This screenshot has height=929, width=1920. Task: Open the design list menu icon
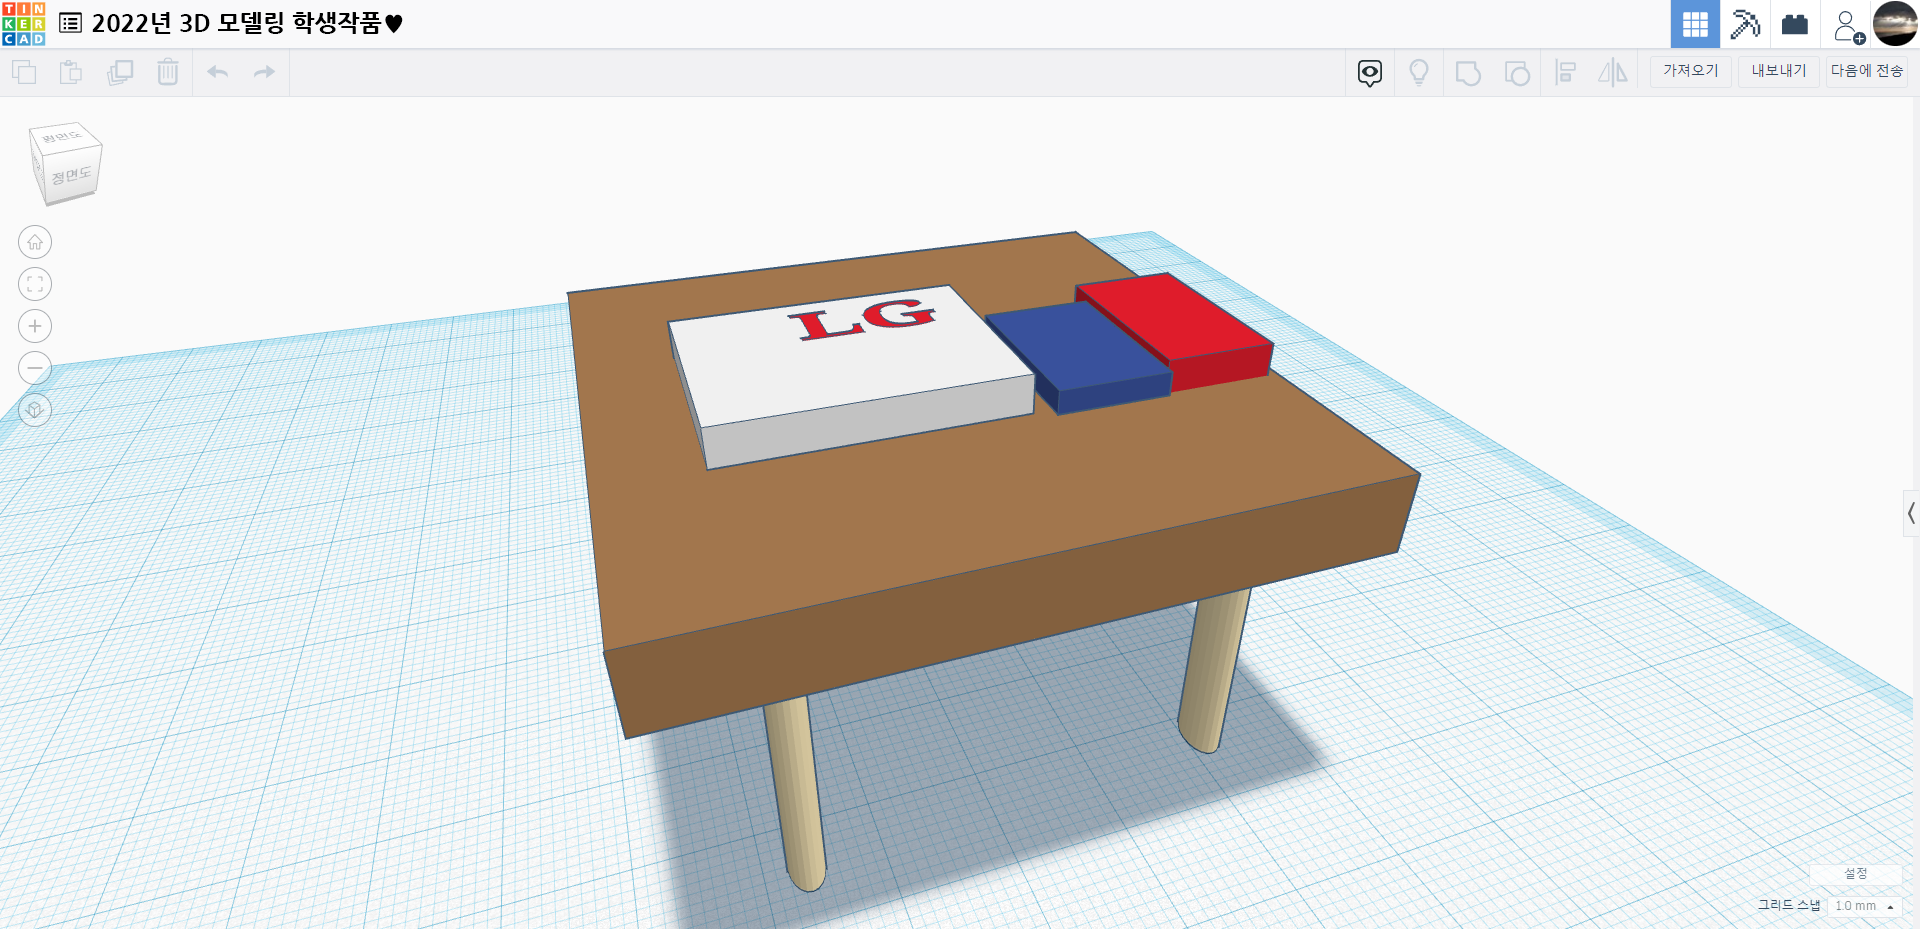(70, 23)
